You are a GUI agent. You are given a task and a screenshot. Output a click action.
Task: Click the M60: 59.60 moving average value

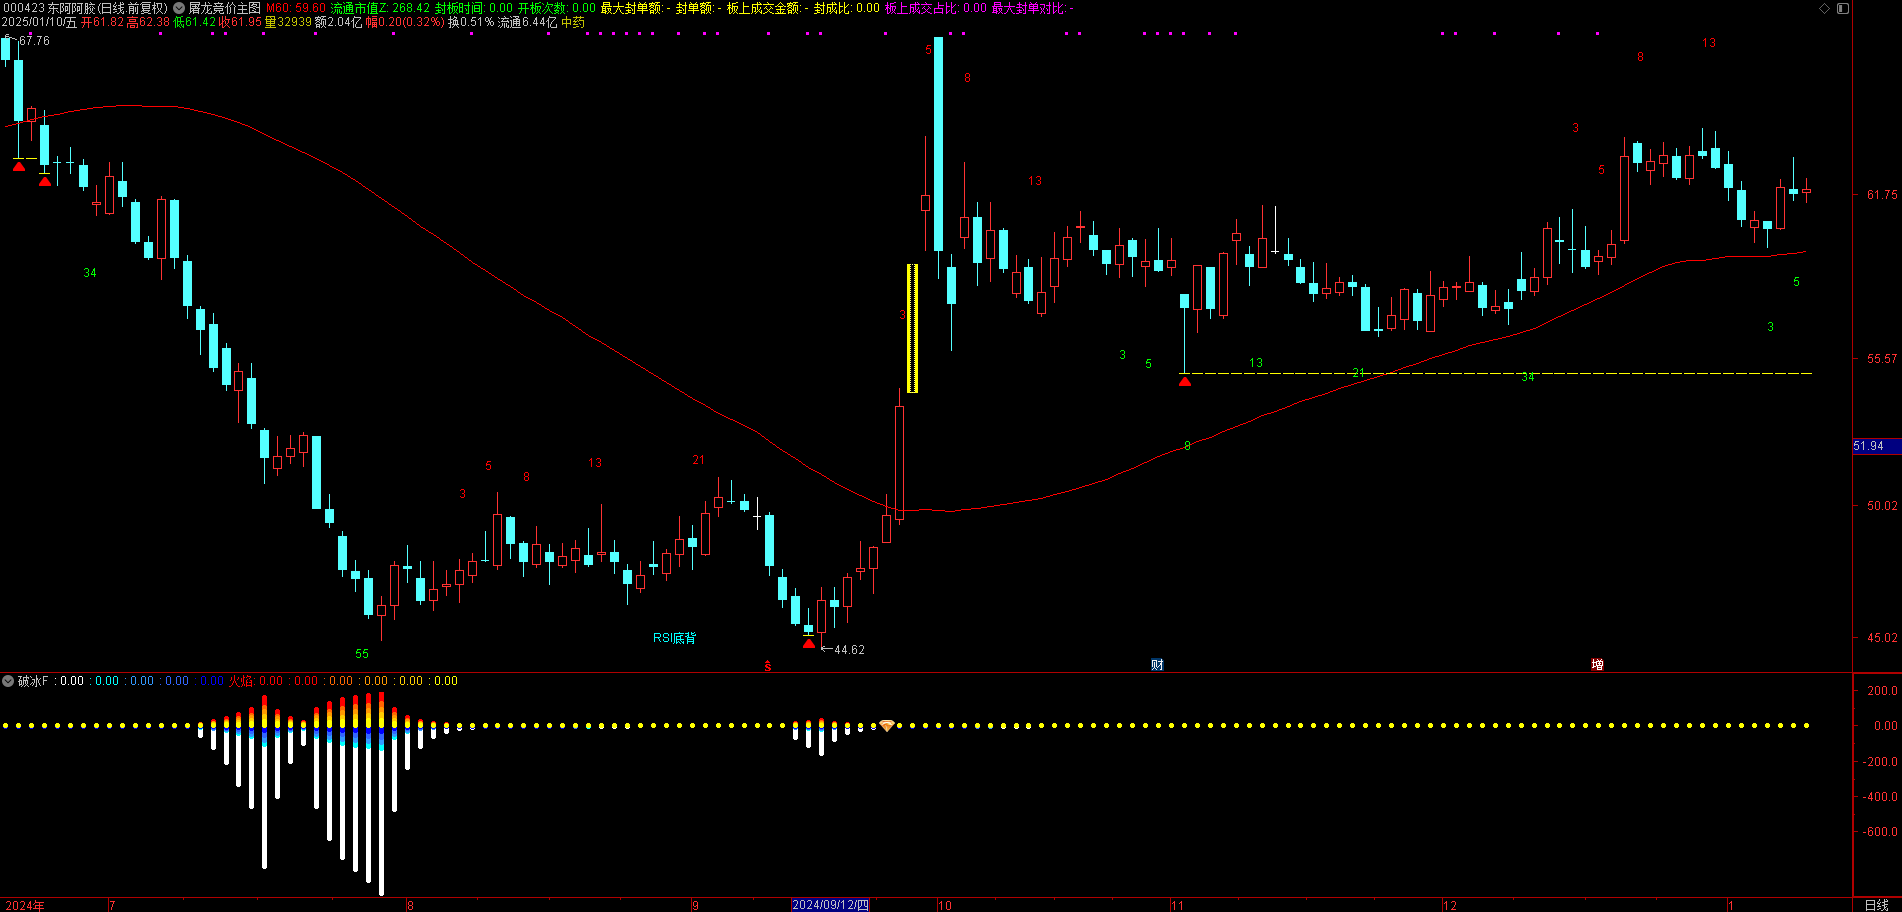296,8
